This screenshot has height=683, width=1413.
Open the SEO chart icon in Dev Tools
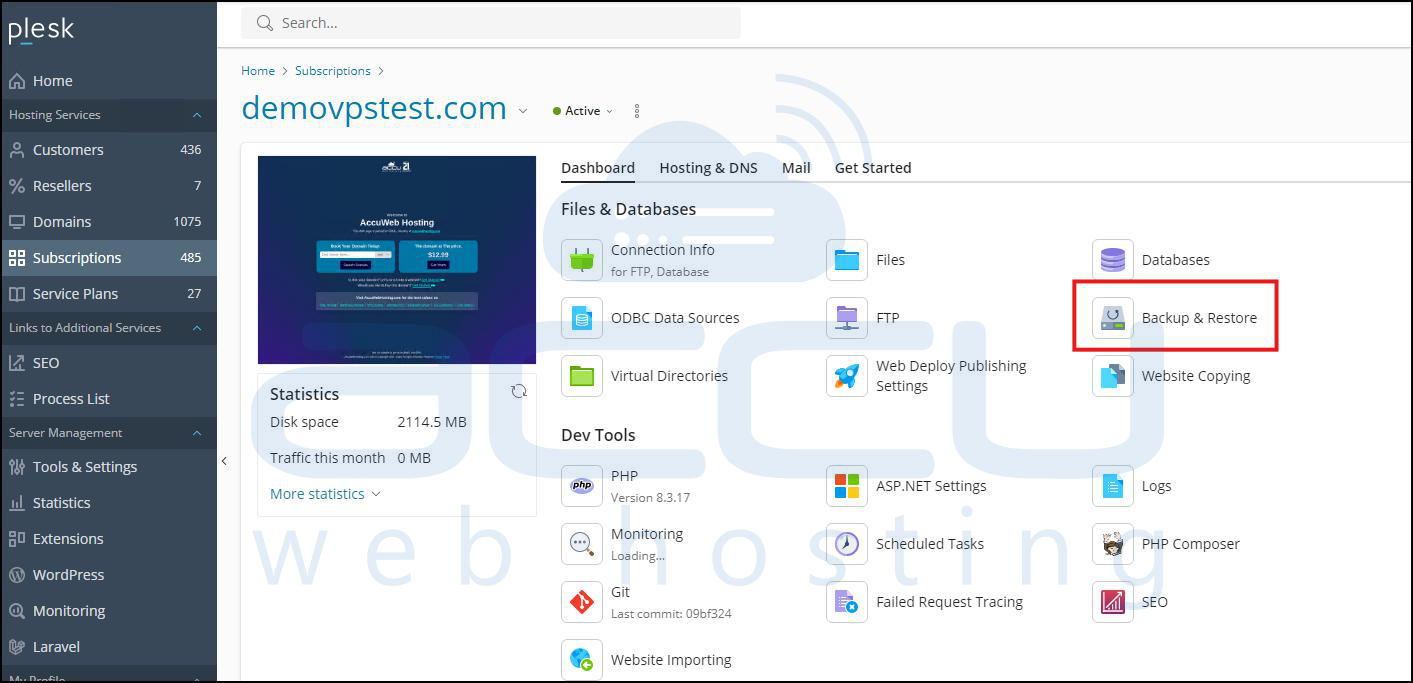click(x=1113, y=602)
